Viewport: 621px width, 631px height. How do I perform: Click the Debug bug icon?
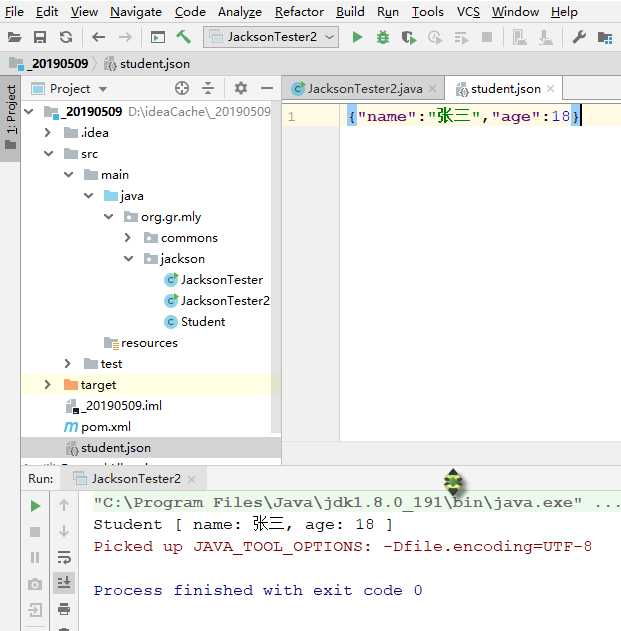coord(383,37)
